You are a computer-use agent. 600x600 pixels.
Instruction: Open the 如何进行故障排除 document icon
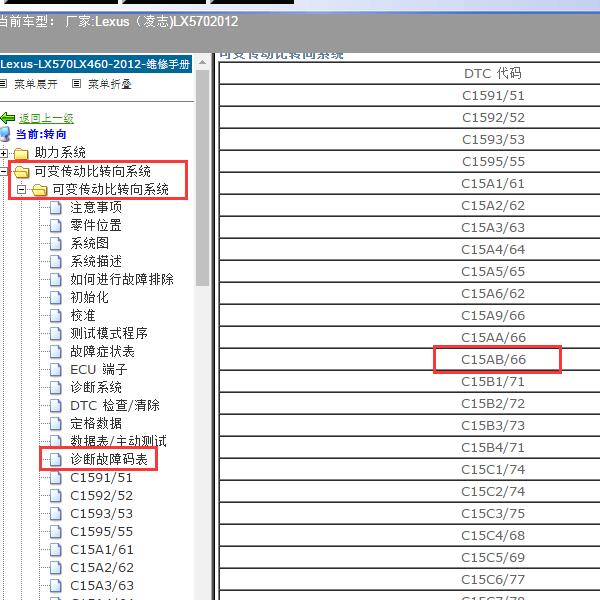pyautogui.click(x=56, y=280)
